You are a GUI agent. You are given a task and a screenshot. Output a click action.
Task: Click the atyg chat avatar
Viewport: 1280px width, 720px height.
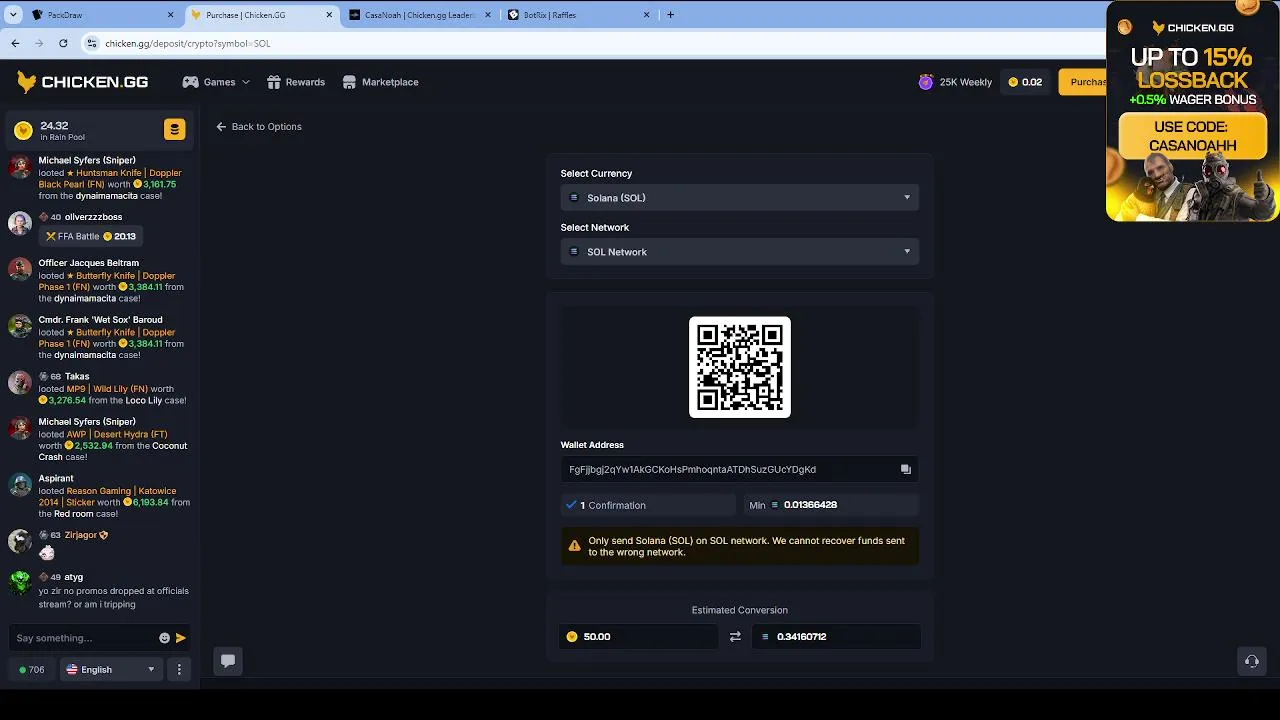tap(20, 583)
